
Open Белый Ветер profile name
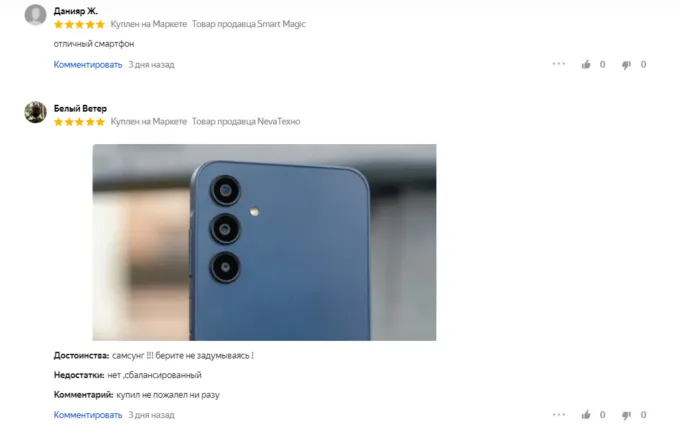click(80, 108)
